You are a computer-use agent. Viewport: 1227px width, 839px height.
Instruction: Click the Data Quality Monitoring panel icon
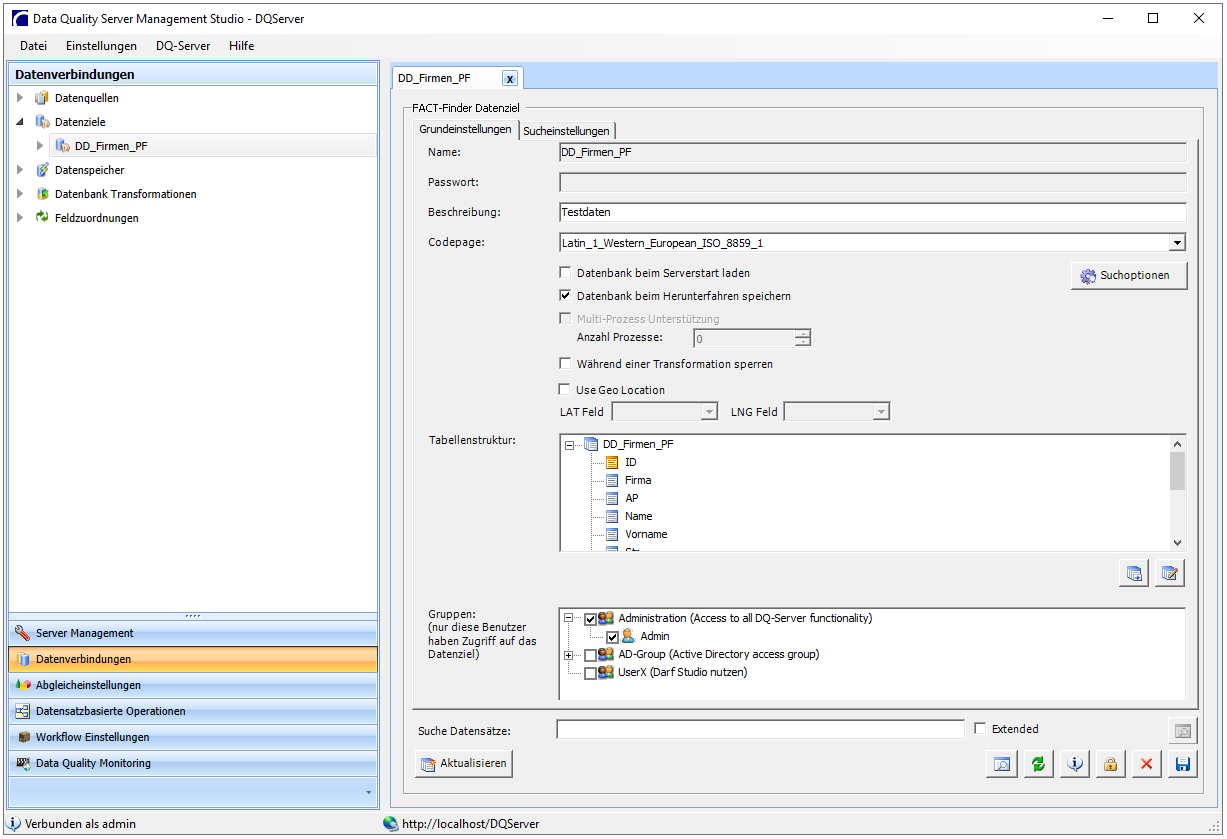point(23,763)
